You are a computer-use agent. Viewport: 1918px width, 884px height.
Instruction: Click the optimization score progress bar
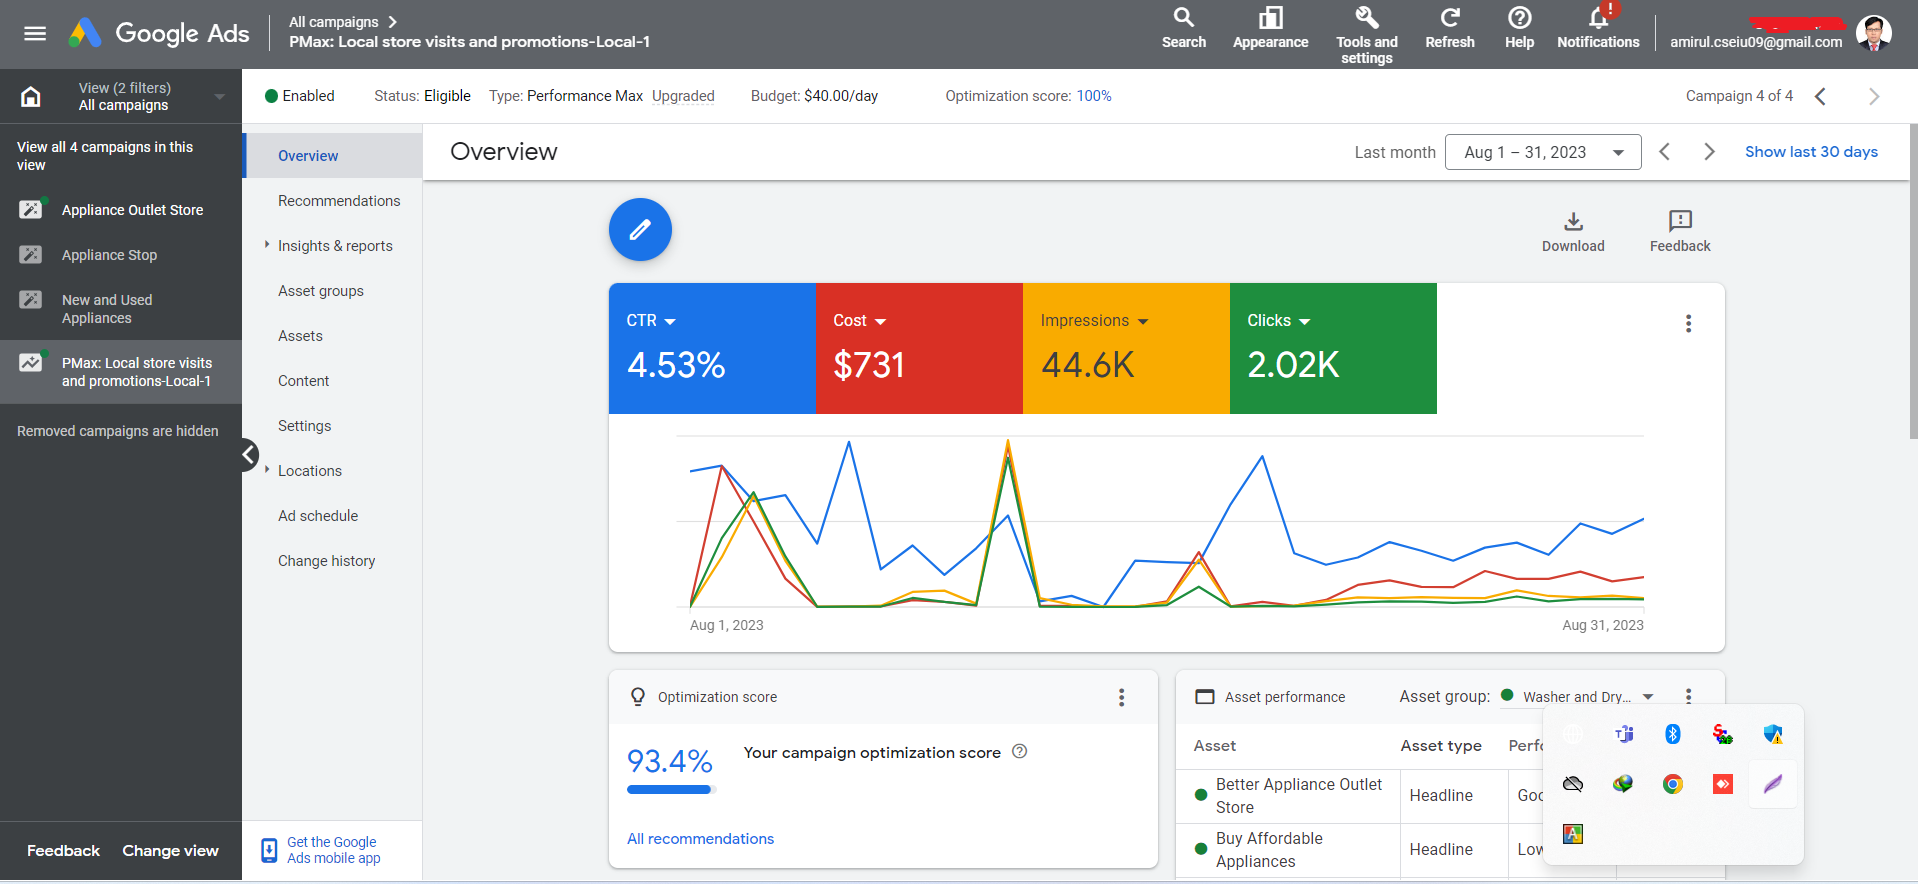tap(671, 790)
